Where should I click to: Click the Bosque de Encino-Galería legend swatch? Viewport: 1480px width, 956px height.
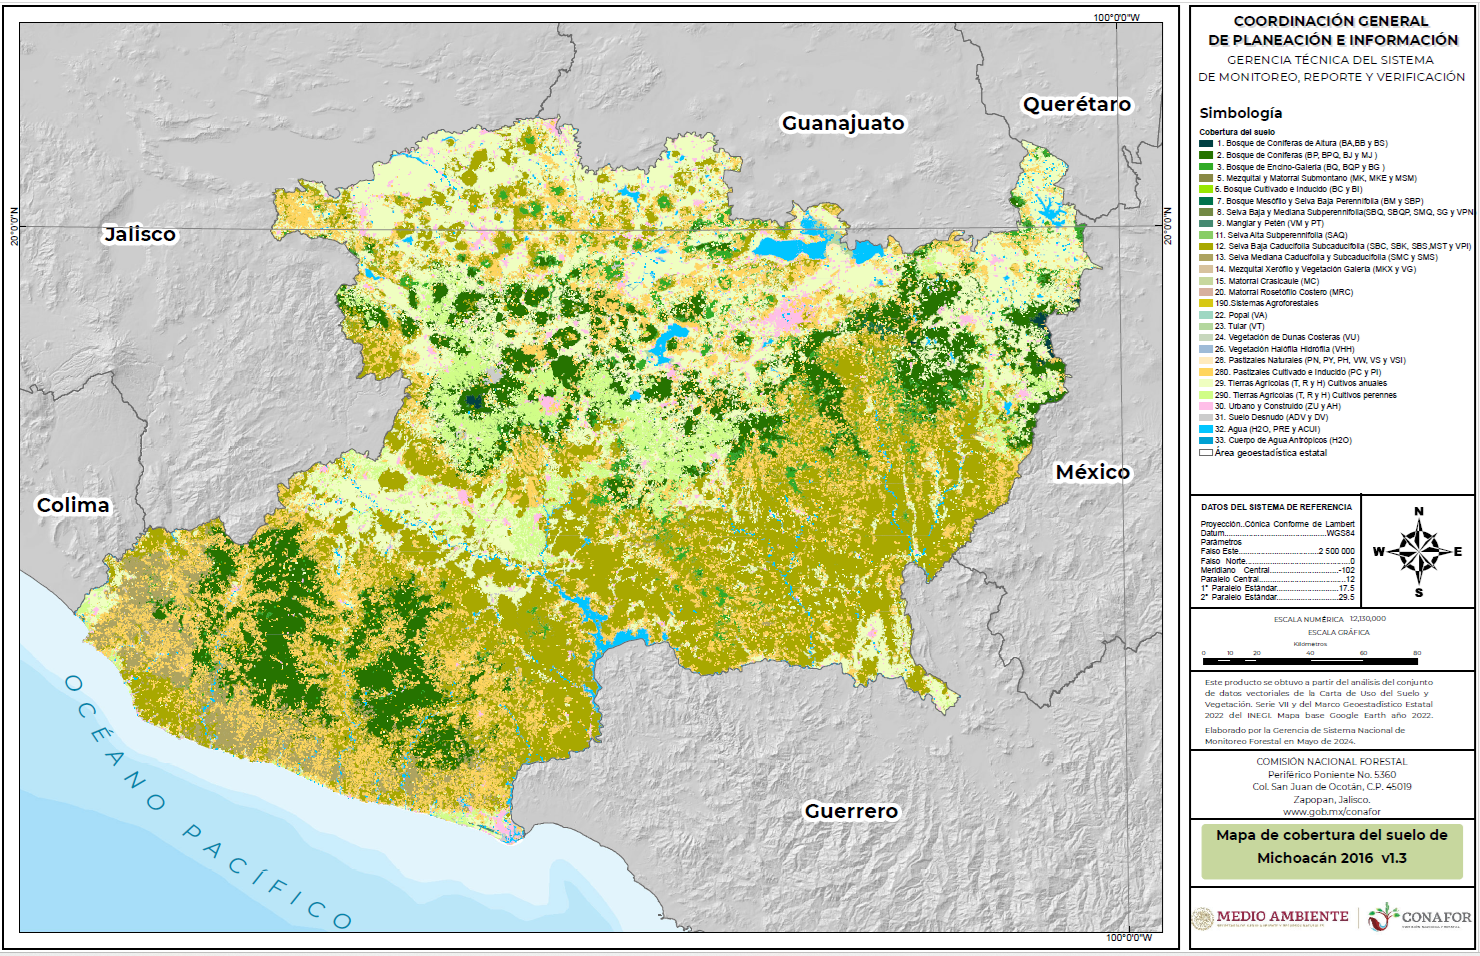click(x=1206, y=167)
